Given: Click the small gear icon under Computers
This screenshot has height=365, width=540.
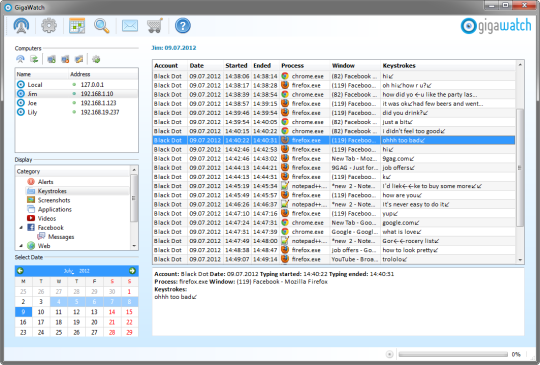Looking at the screenshot, I should (x=96, y=59).
